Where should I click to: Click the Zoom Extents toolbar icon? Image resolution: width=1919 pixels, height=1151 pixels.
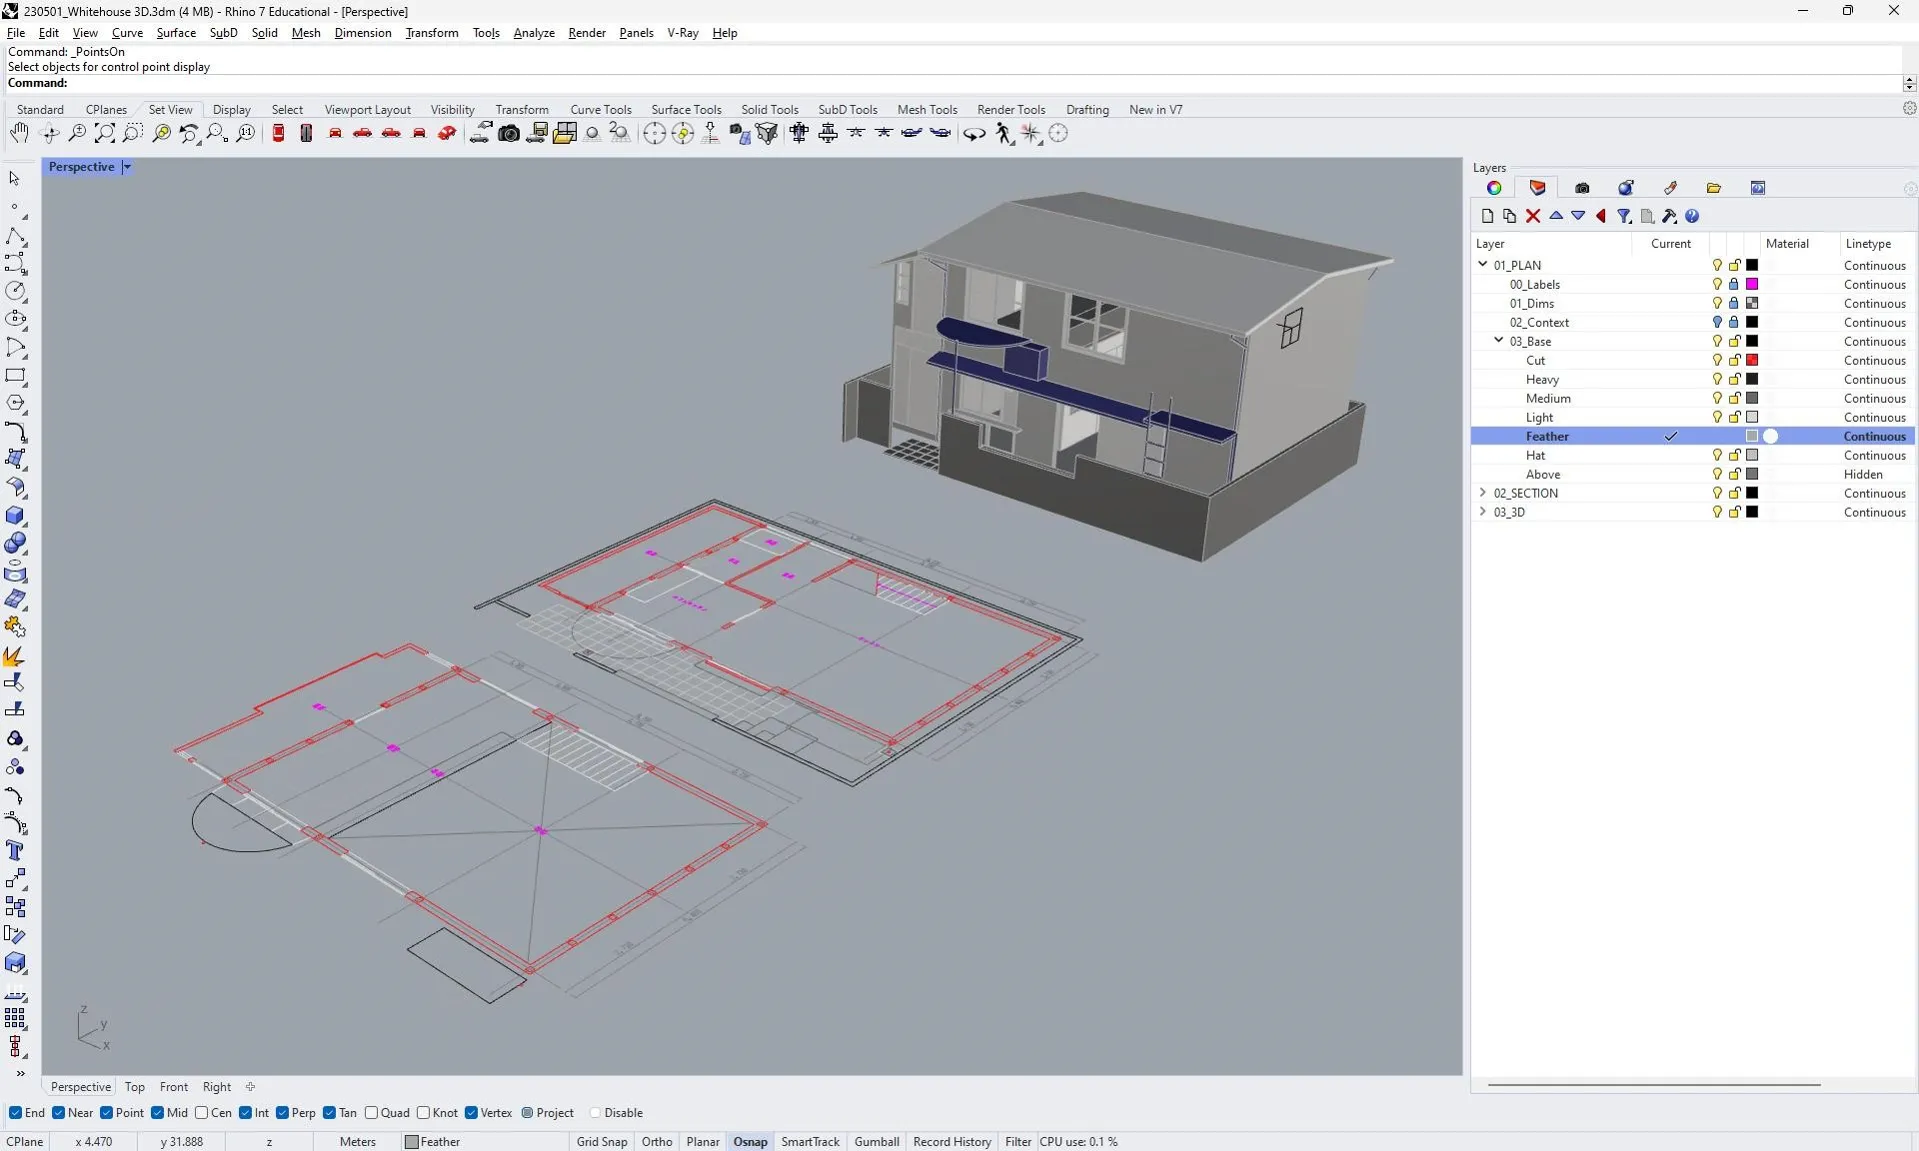pos(104,133)
